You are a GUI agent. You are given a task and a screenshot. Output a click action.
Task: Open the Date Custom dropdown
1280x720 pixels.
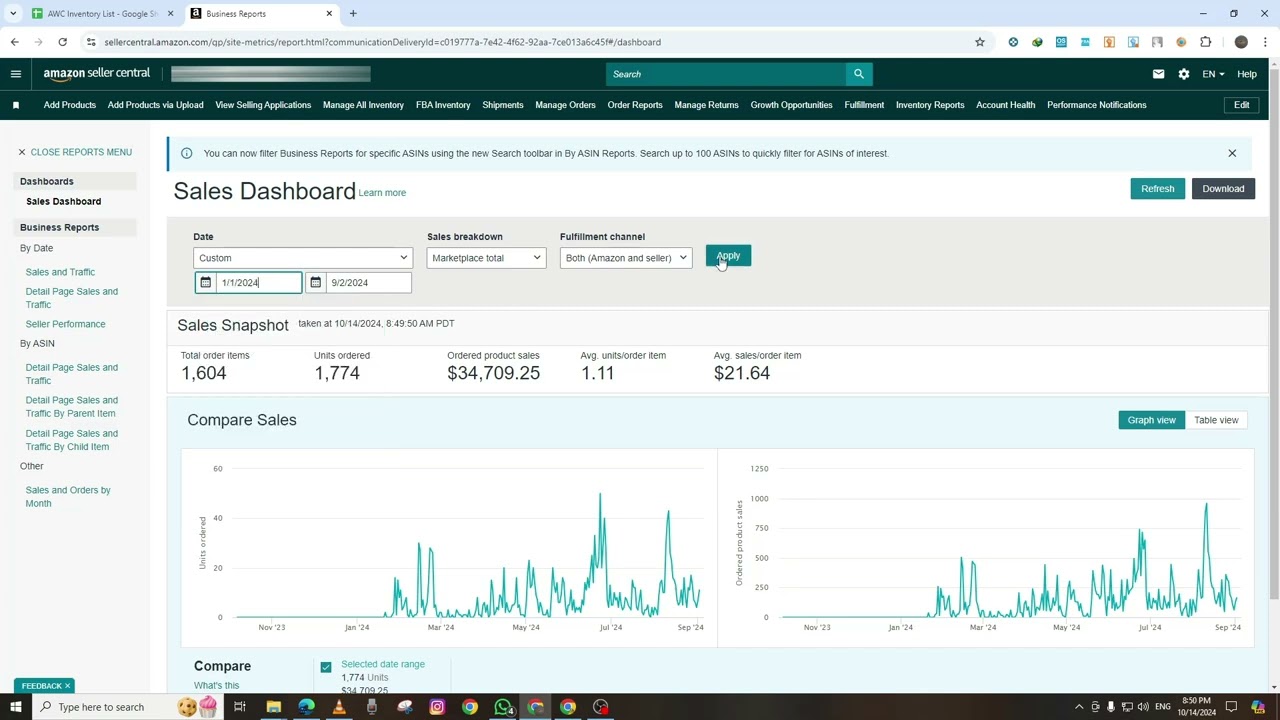(302, 258)
